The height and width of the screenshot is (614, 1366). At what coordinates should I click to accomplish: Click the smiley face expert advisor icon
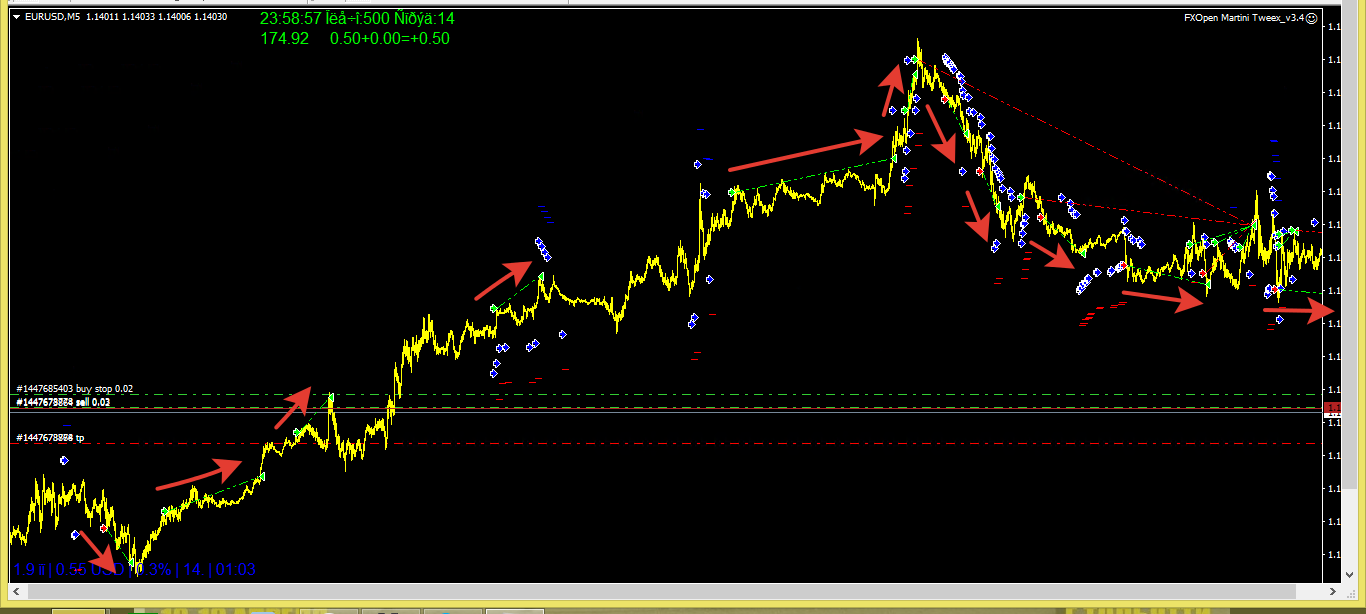1312,17
